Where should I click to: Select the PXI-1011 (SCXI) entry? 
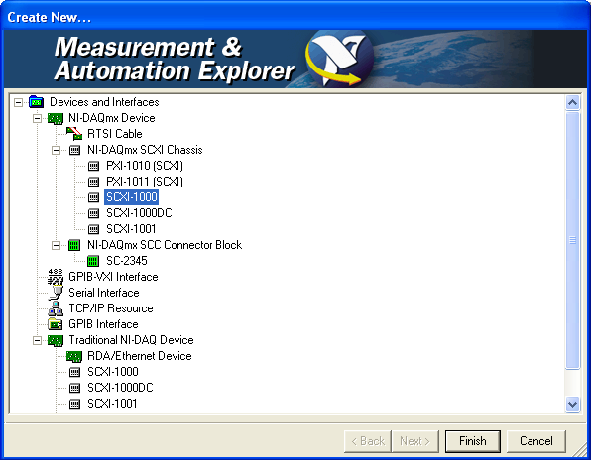pos(144,182)
